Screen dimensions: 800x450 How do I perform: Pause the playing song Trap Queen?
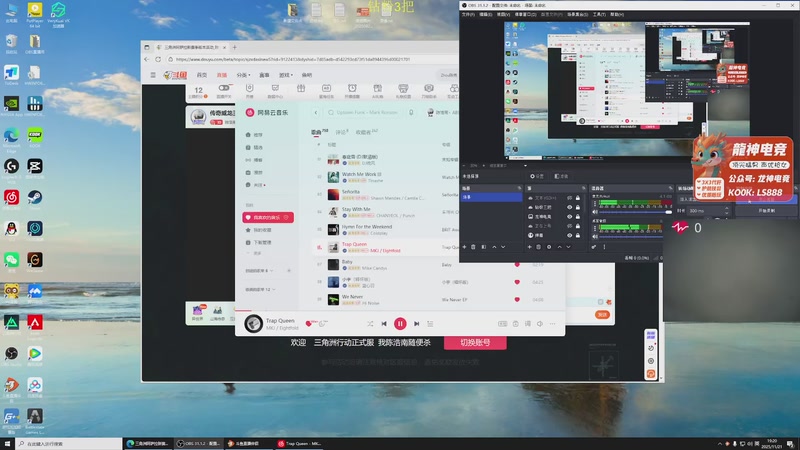click(400, 323)
